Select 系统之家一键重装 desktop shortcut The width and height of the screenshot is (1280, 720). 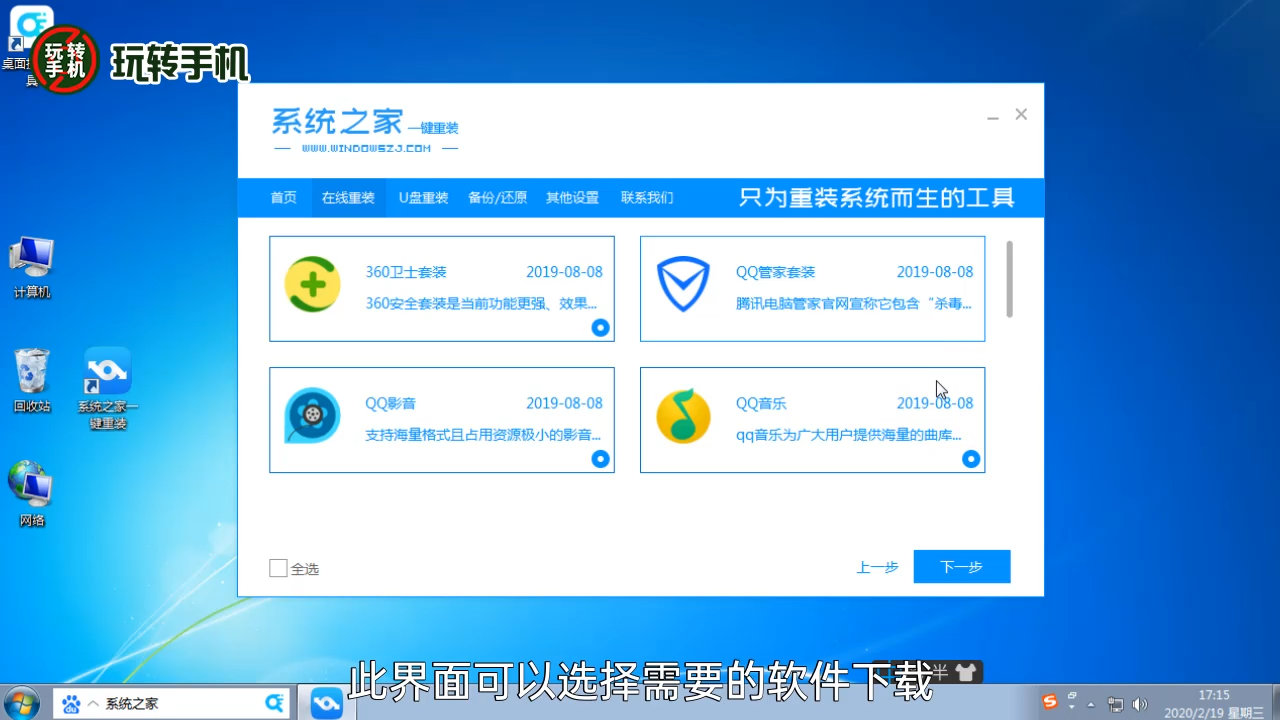tap(108, 388)
